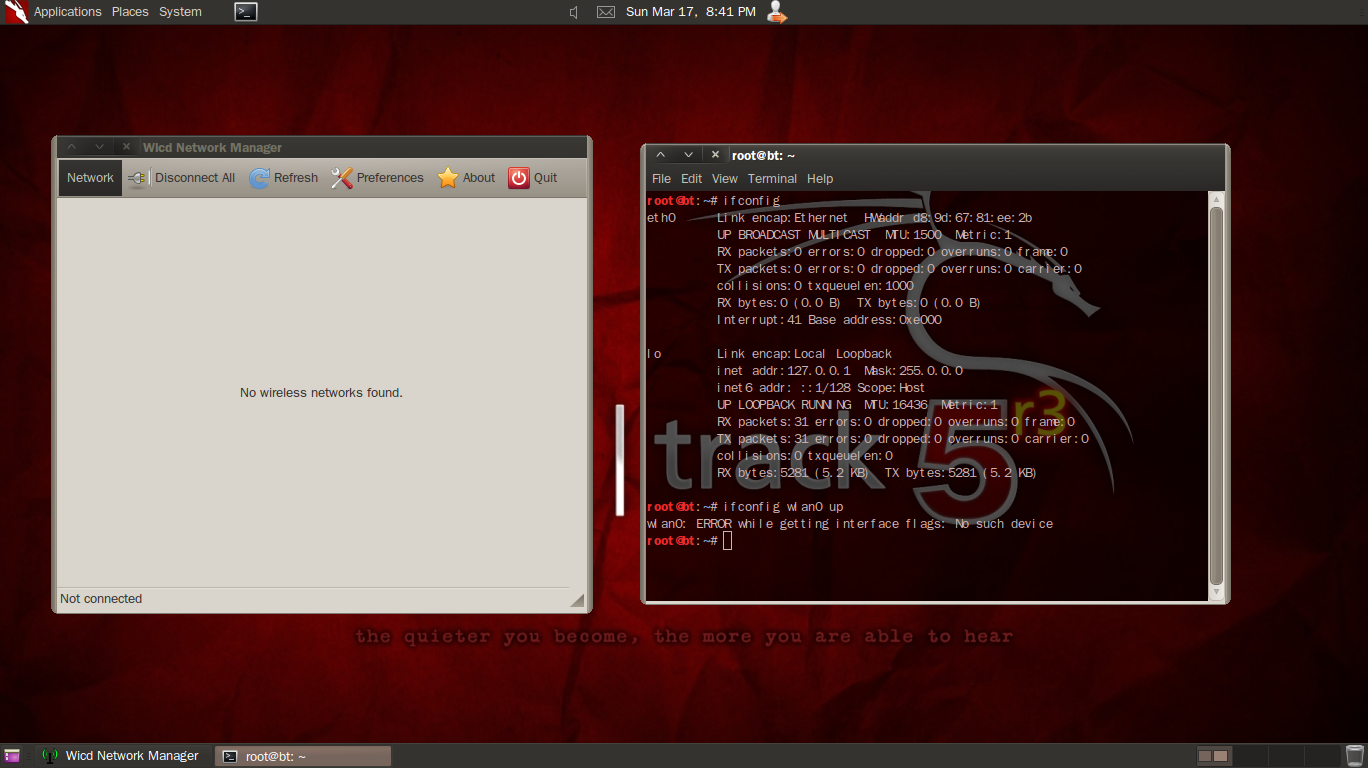Quit Wicd Network Manager

pos(533,178)
